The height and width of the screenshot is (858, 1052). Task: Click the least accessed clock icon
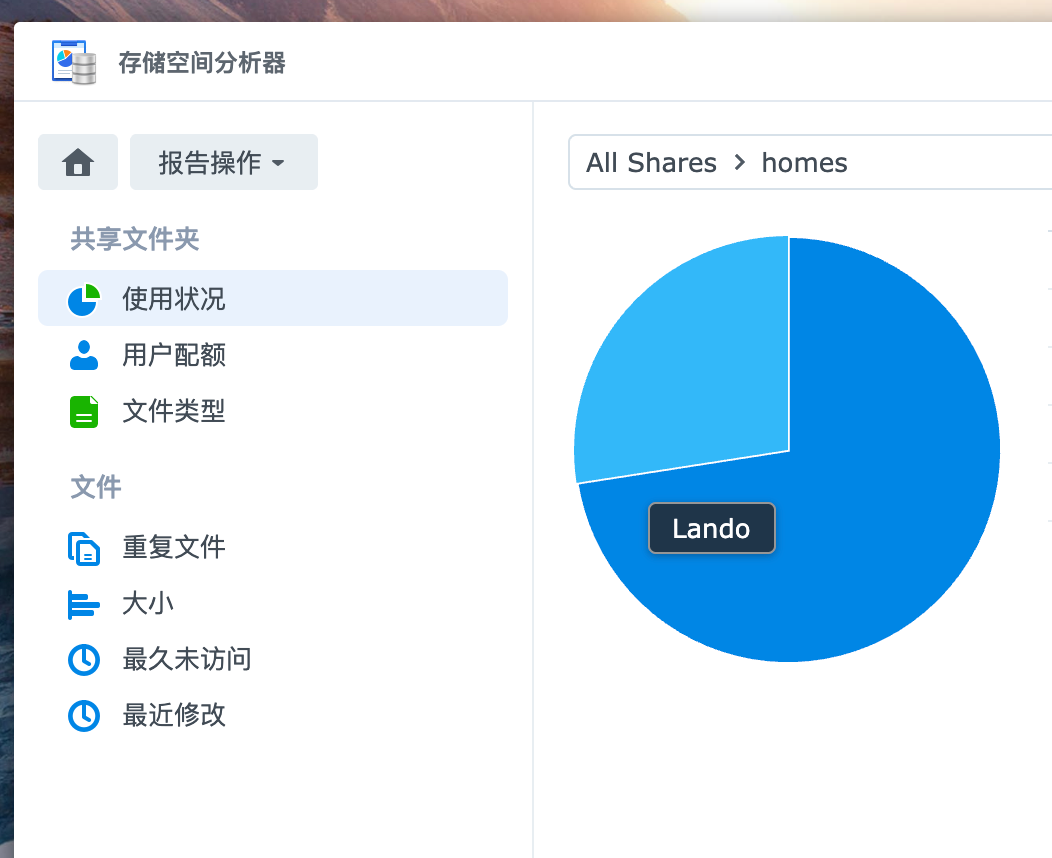pos(84,660)
